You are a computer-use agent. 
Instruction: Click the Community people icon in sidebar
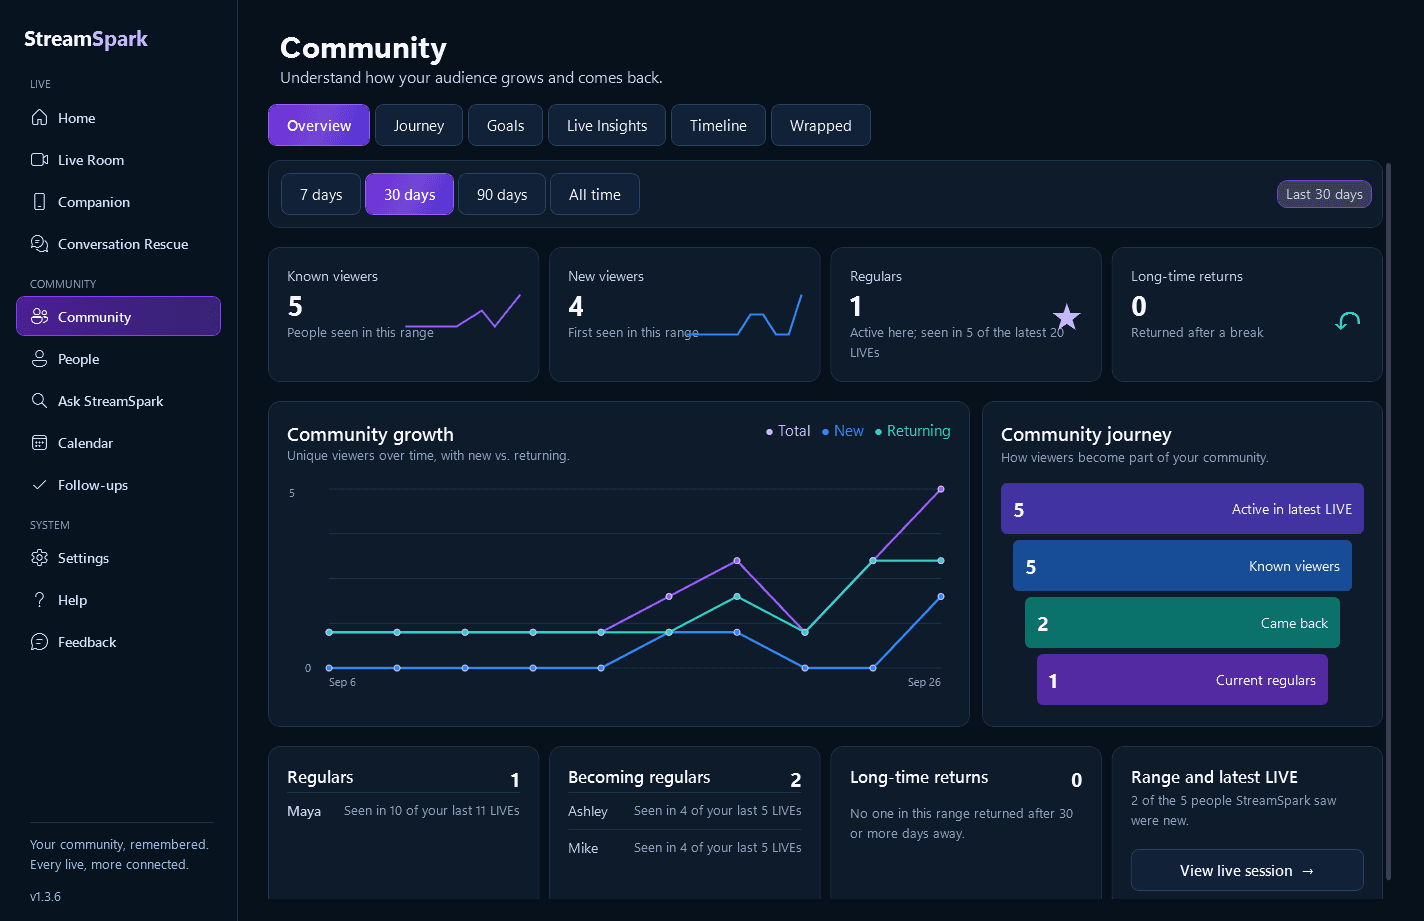(x=40, y=317)
